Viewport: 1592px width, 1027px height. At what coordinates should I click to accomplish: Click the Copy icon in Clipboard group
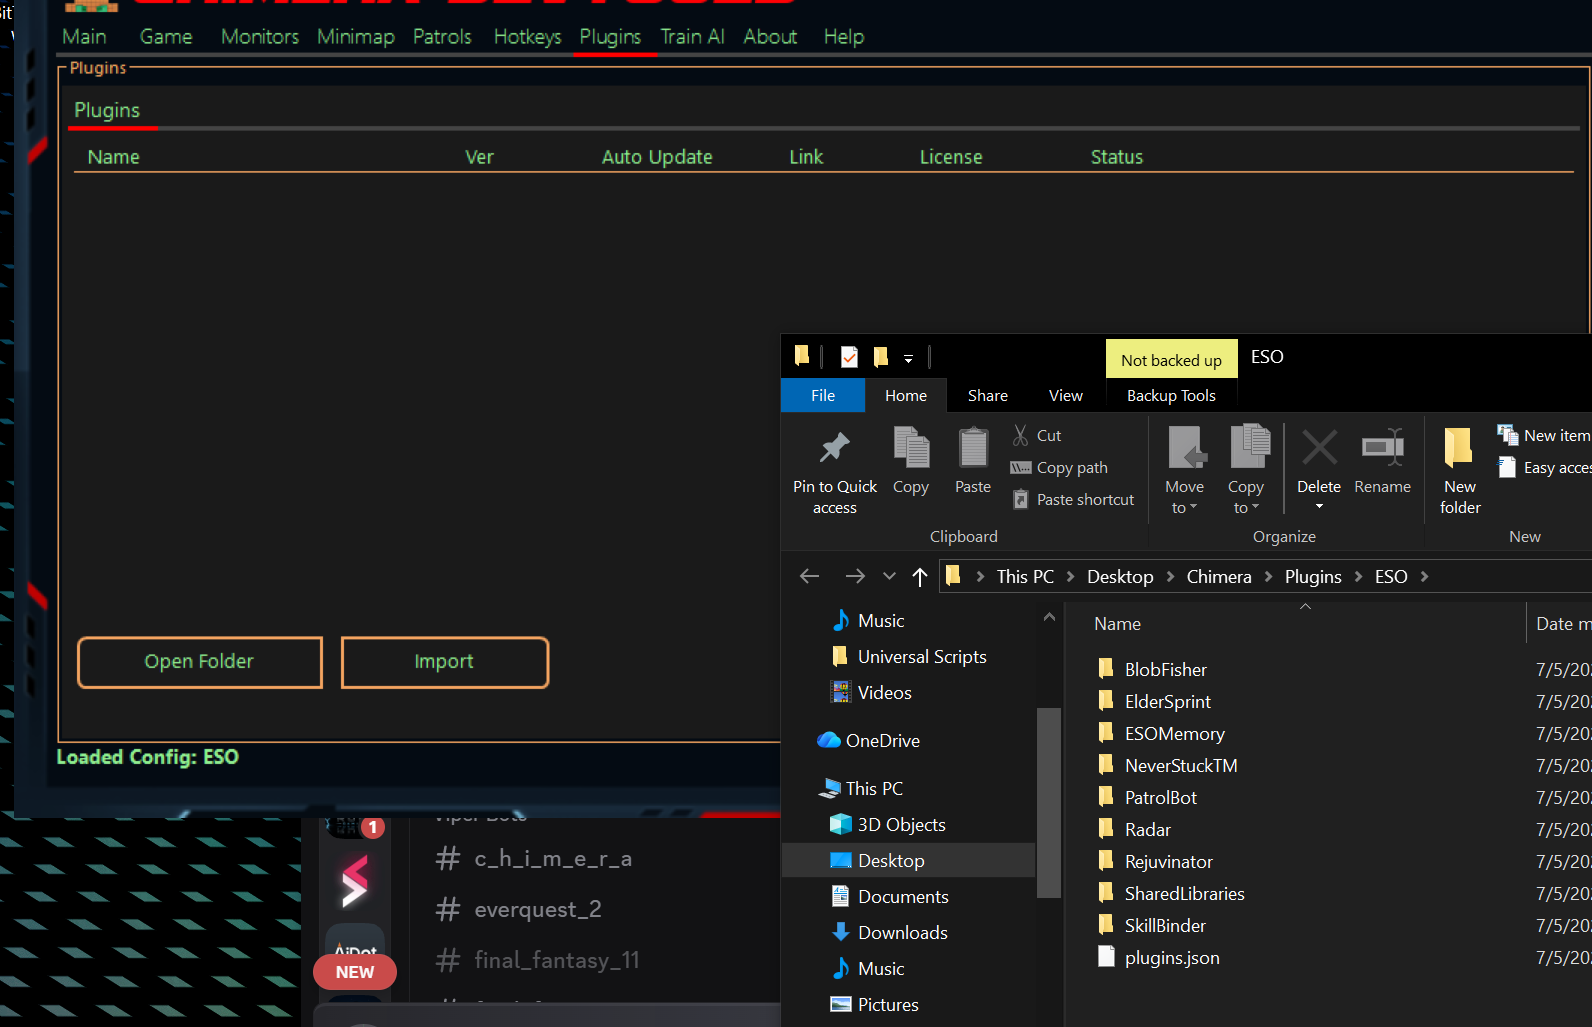pos(910,448)
